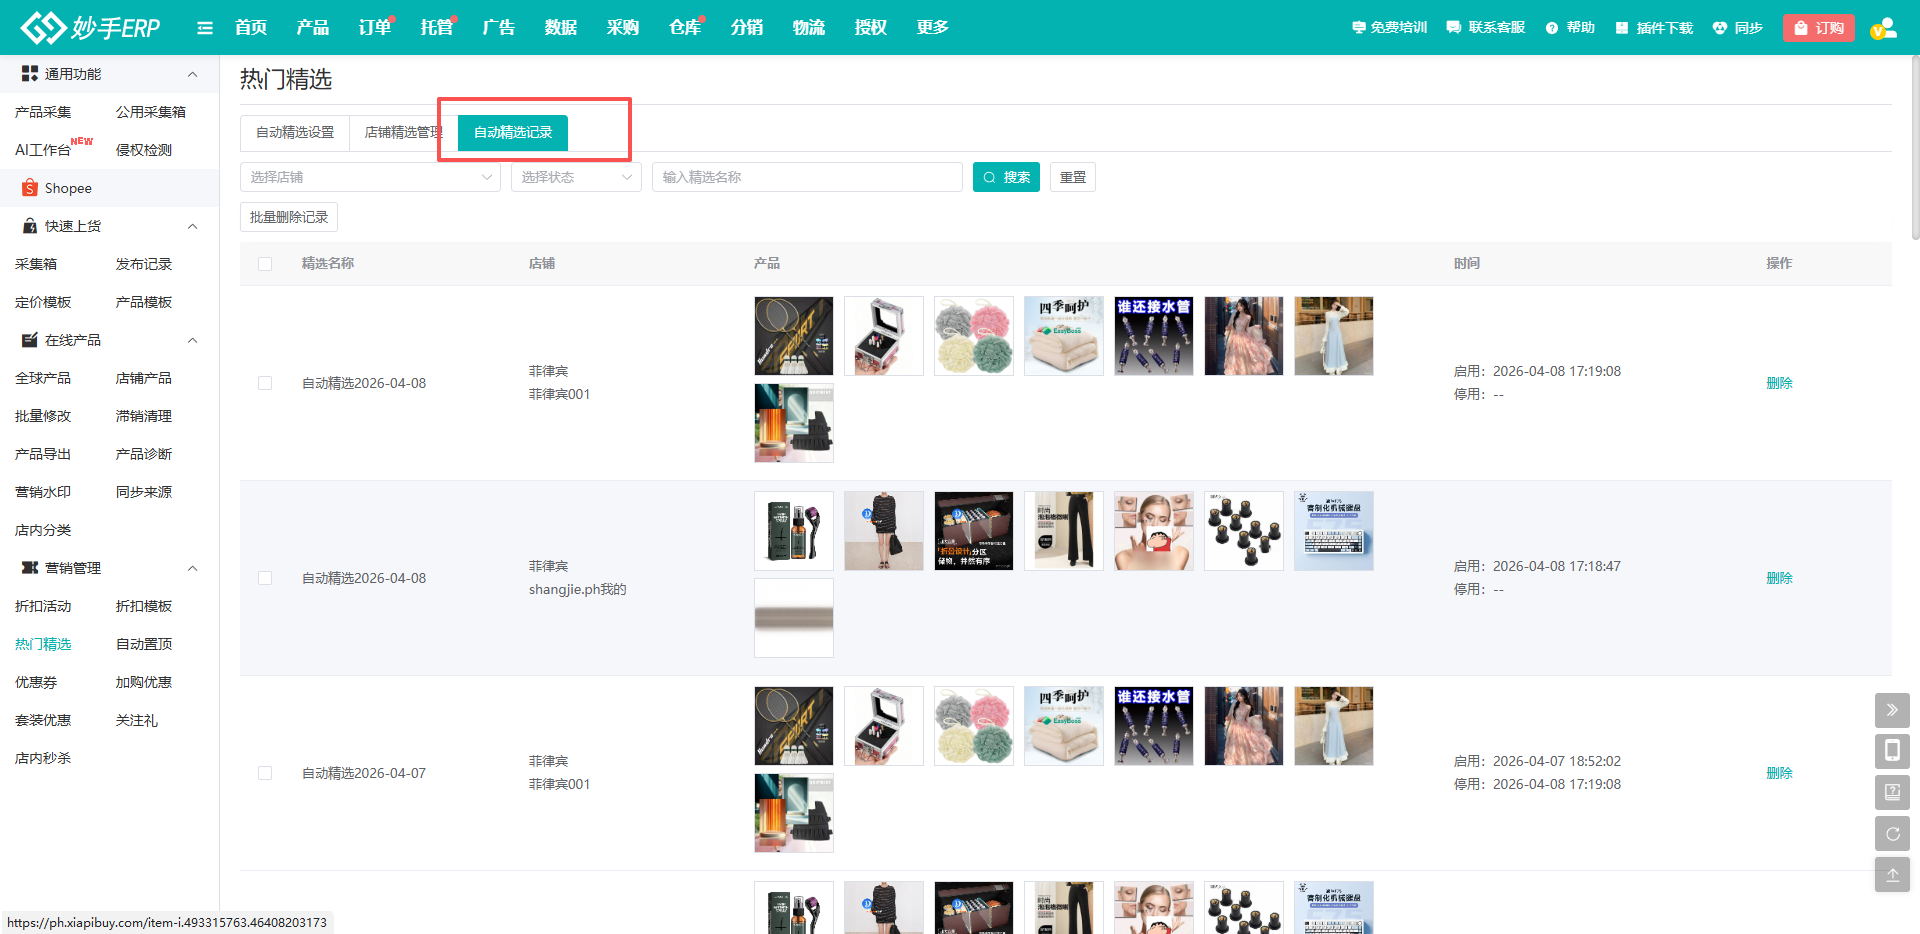Open 优惠券 in the sidebar
This screenshot has height=934, width=1920.
[x=36, y=682]
